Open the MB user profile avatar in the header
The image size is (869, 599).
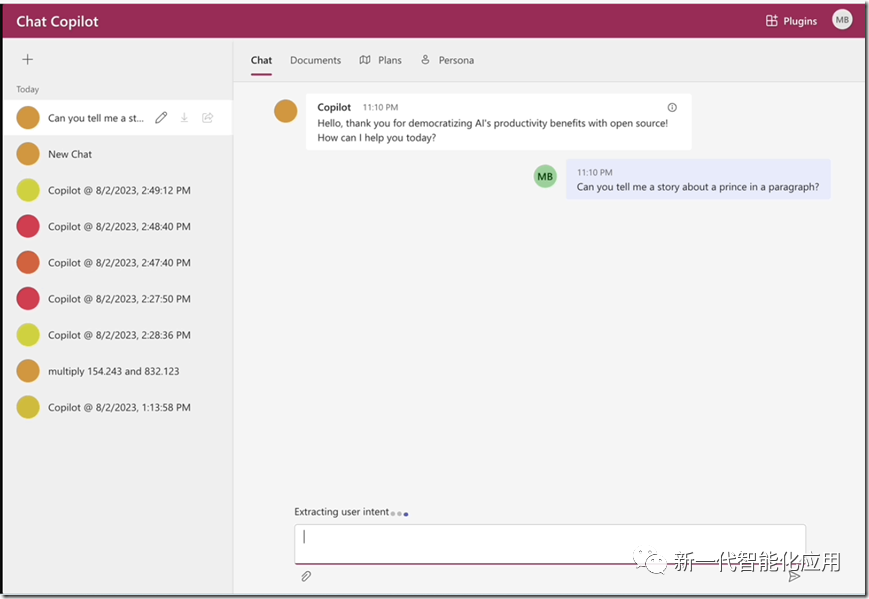(842, 20)
